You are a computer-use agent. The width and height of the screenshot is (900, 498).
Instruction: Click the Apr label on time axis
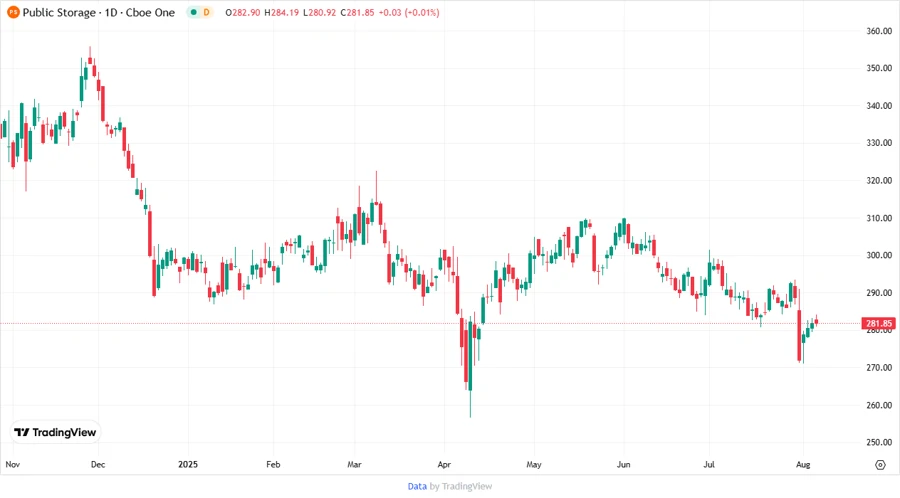click(444, 464)
